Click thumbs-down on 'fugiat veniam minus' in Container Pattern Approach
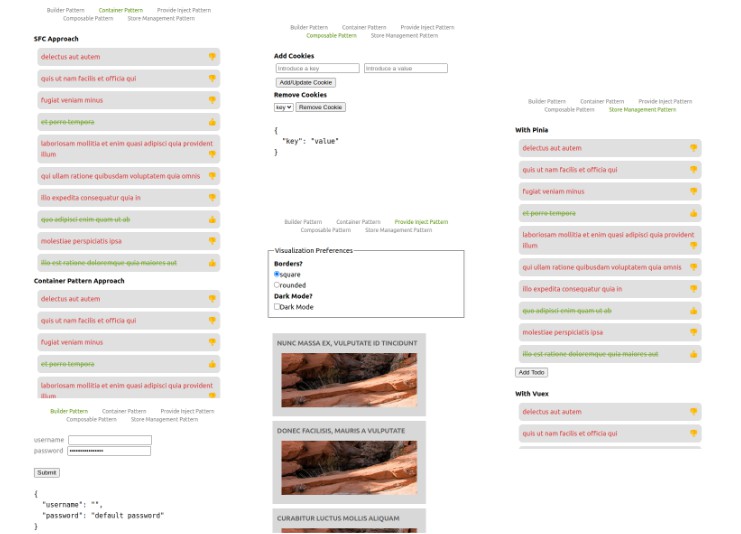The height and width of the screenshot is (534, 741). [x=212, y=342]
